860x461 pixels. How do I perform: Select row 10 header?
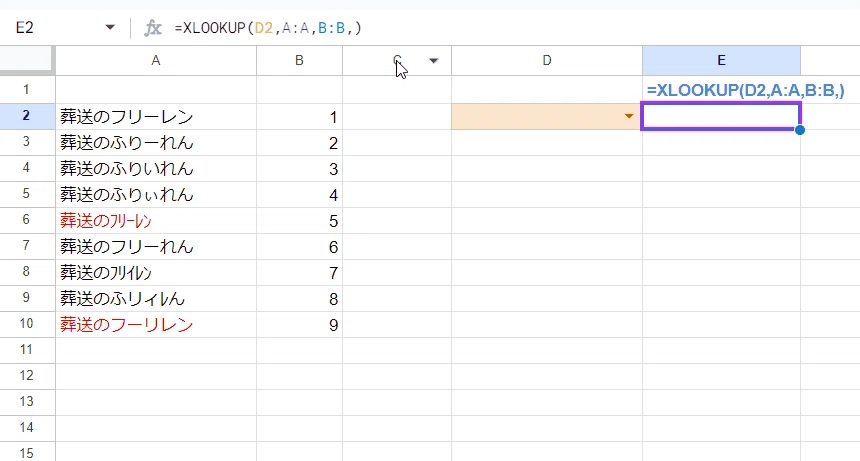click(x=26, y=325)
